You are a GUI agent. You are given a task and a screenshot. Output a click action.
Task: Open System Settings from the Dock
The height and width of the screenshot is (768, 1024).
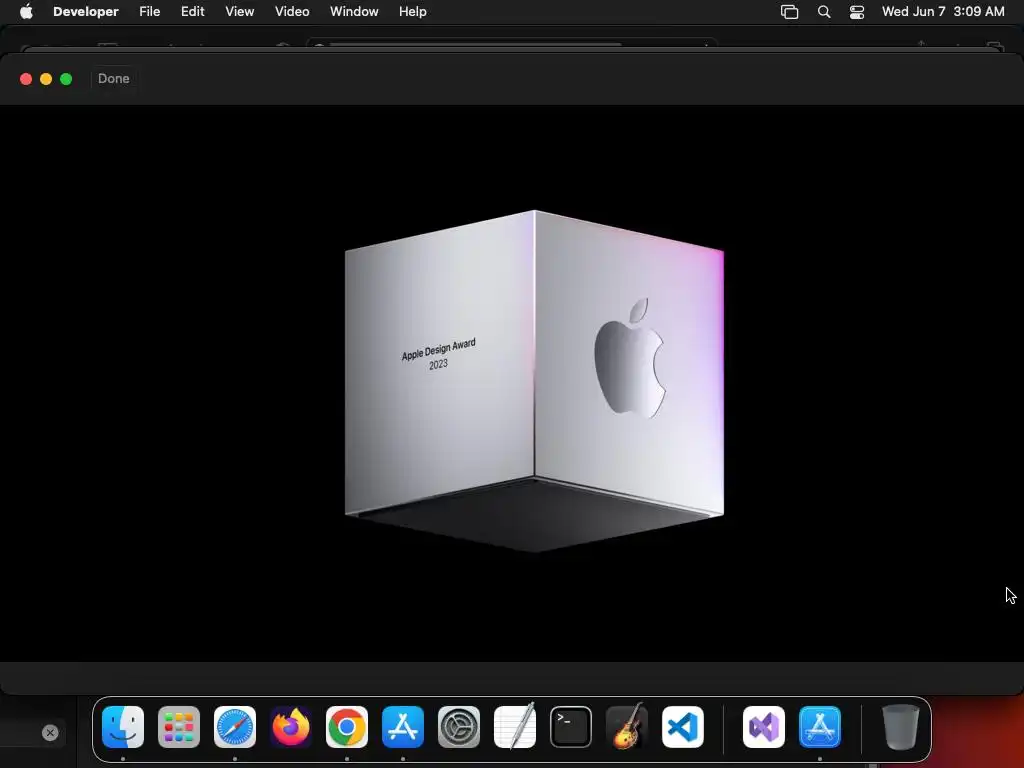click(459, 727)
